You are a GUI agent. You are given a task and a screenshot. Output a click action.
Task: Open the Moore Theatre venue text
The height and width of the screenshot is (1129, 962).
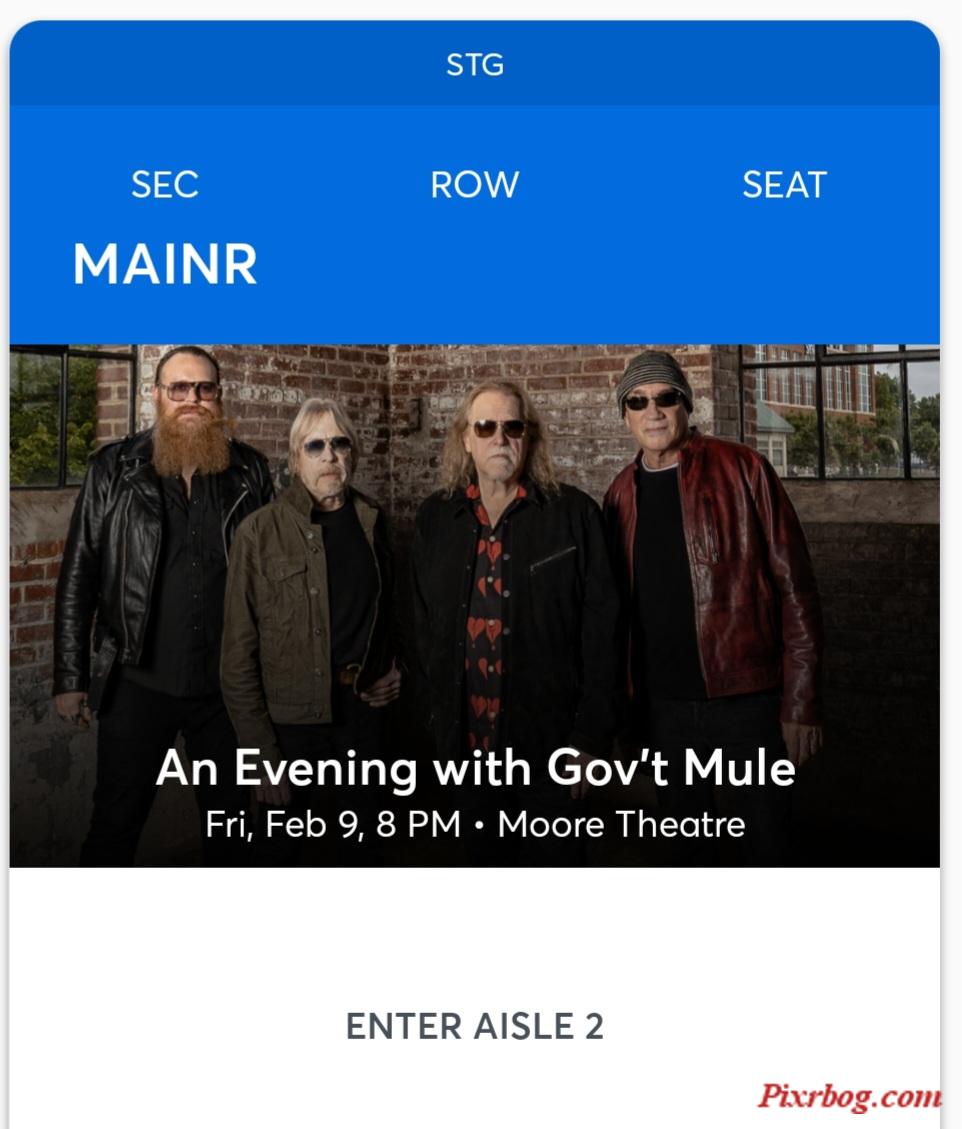point(621,824)
